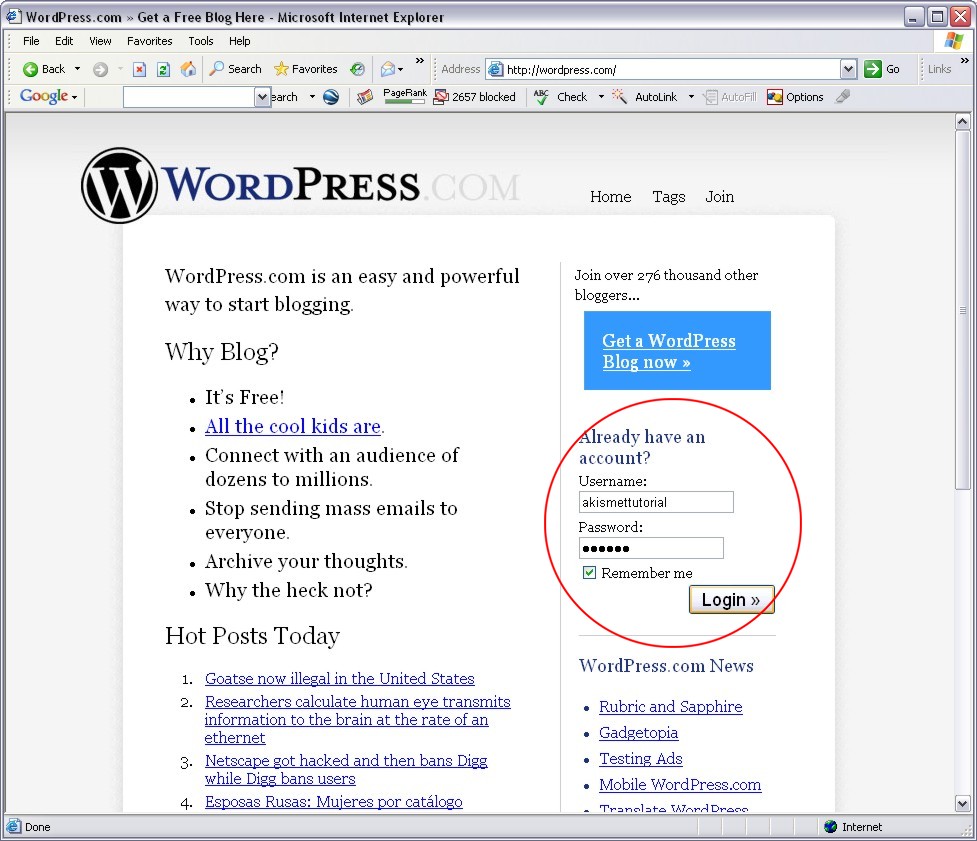Click the Mail envelope icon

click(x=388, y=69)
